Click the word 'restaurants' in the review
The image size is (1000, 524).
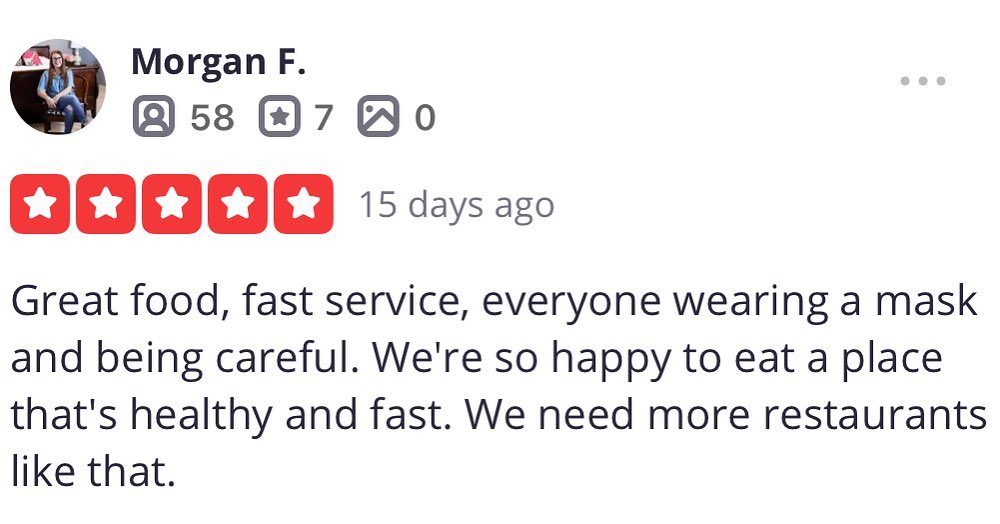point(875,416)
